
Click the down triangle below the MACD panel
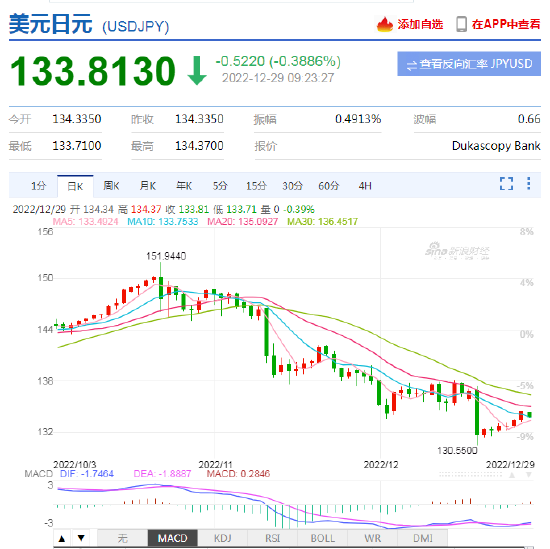point(81,538)
